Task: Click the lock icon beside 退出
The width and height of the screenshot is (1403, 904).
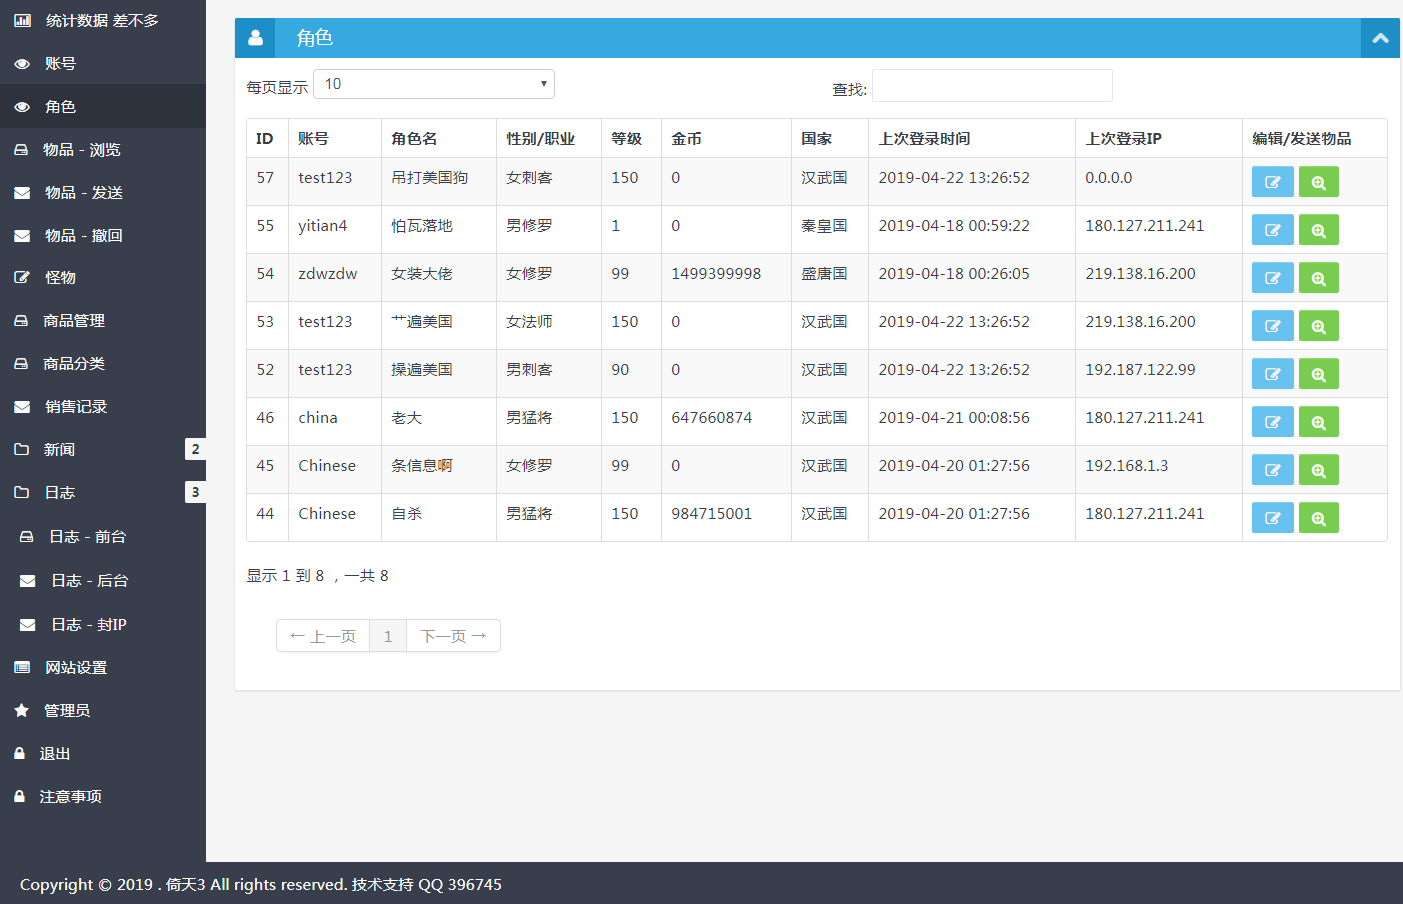Action: click(19, 754)
